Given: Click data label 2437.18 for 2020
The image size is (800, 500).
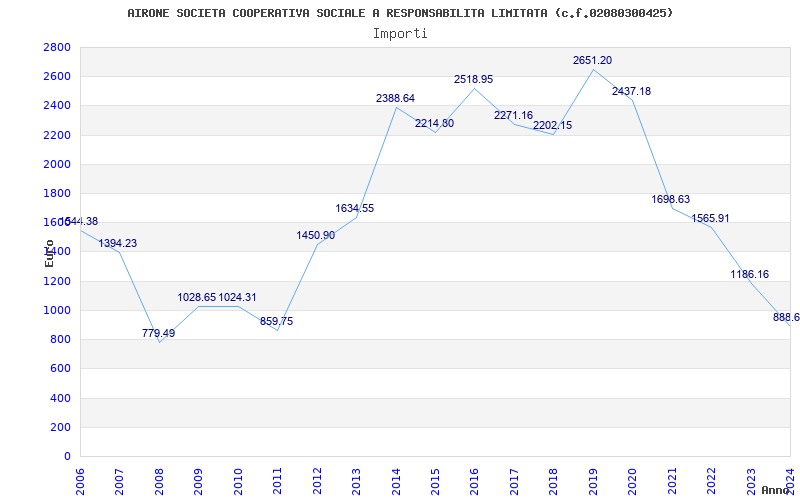Looking at the screenshot, I should [632, 91].
